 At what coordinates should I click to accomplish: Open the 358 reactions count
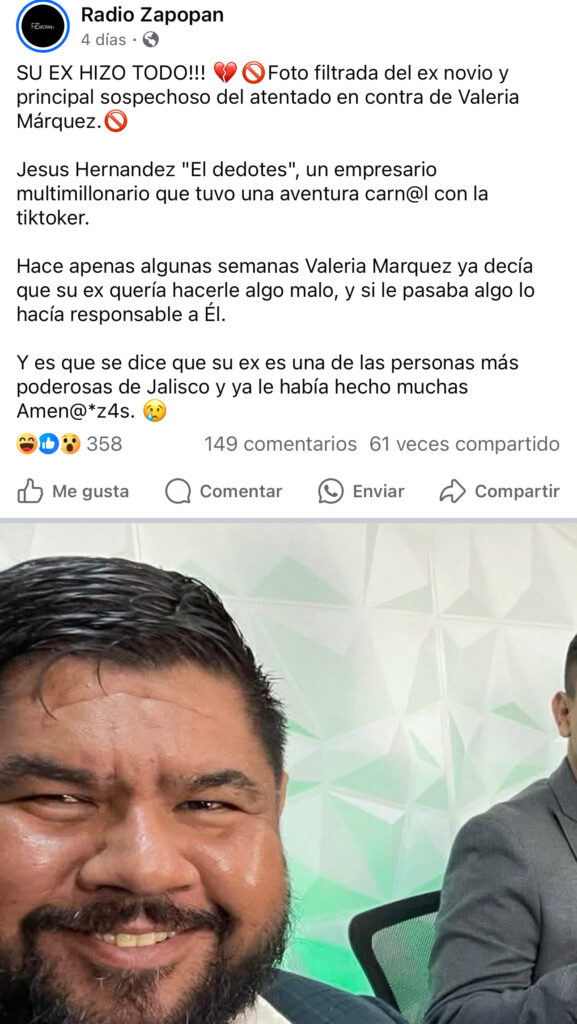point(104,444)
